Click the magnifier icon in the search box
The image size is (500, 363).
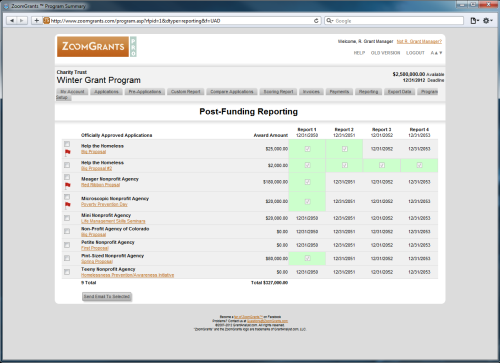329,21
